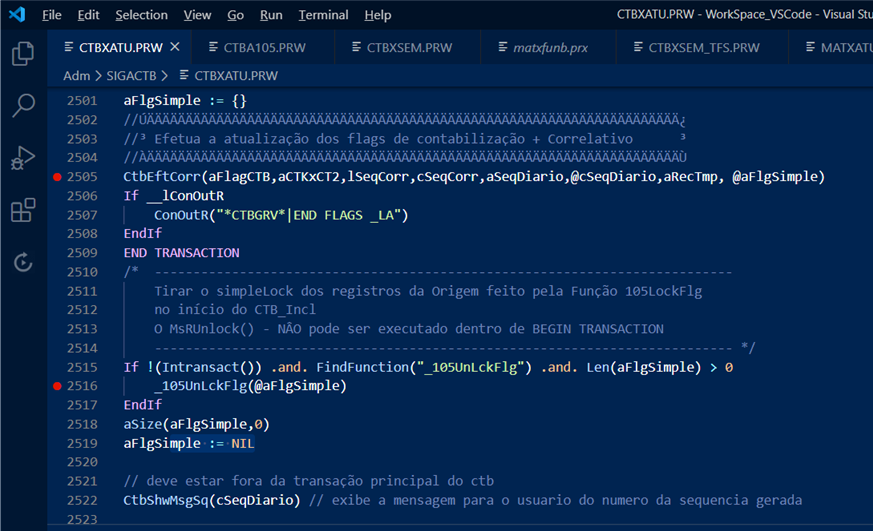Screen dimensions: 873x531
Task: Switch to the matxfunb.prx tab
Action: (551, 47)
